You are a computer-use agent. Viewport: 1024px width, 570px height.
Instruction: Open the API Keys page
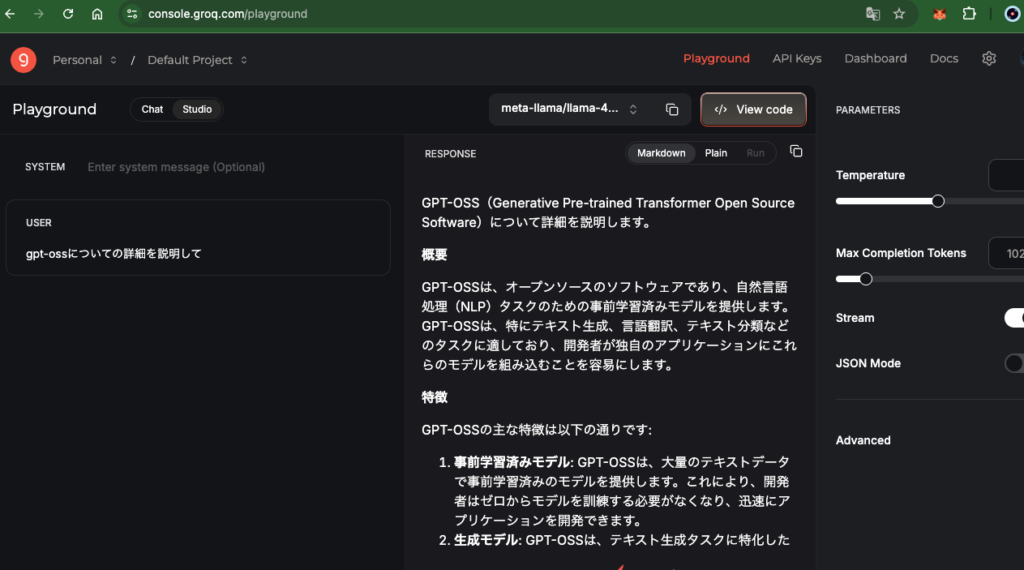797,59
